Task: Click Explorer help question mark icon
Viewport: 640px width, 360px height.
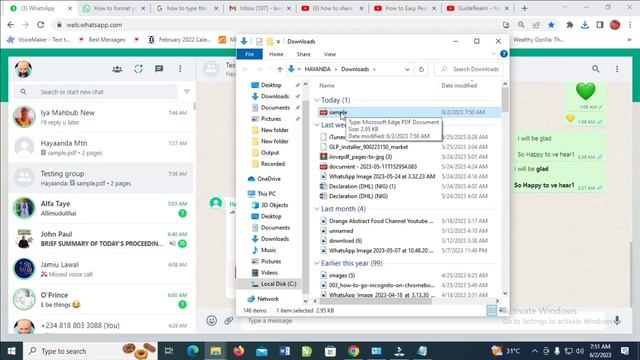Action: 504,54
